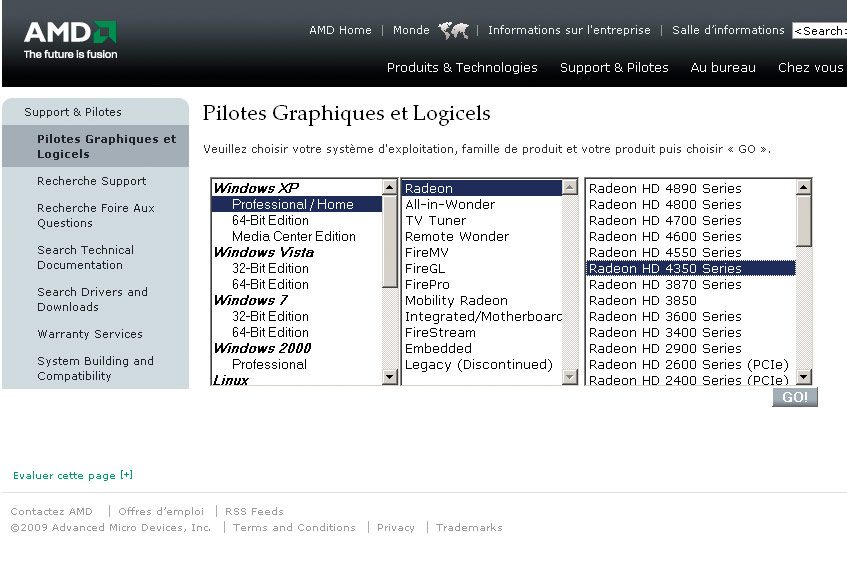Open Recherche Foire Aux Questions link
The width and height of the screenshot is (847, 573).
(x=96, y=215)
